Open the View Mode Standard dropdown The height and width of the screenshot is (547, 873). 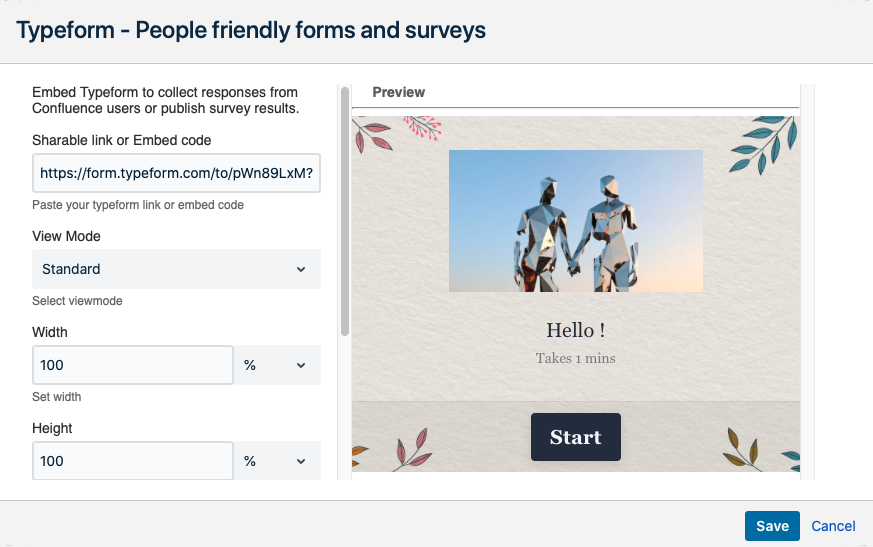tap(176, 269)
